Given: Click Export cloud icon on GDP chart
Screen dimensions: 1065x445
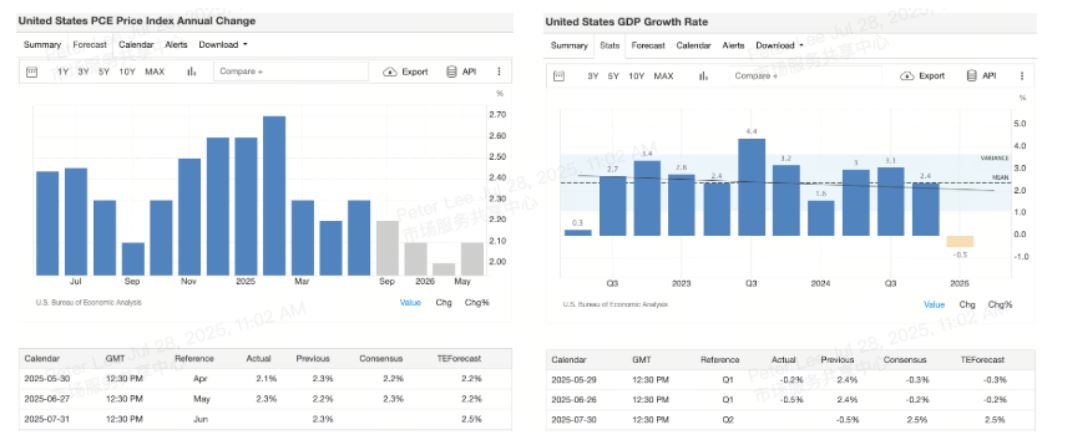Looking at the screenshot, I should point(907,76).
